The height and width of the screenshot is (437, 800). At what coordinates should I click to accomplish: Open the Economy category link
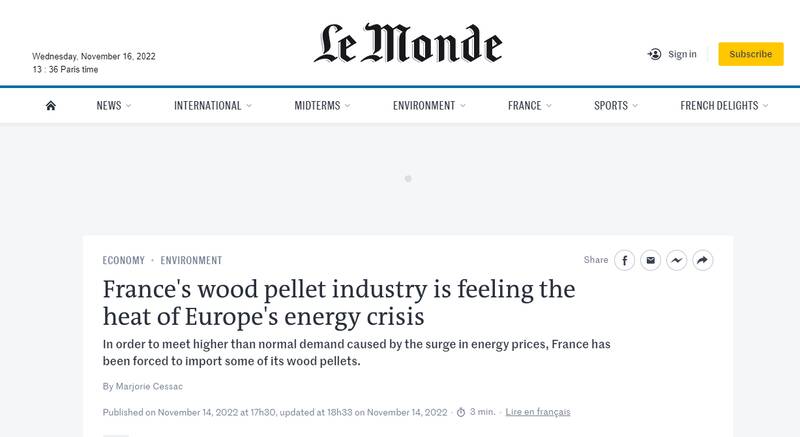(x=124, y=260)
